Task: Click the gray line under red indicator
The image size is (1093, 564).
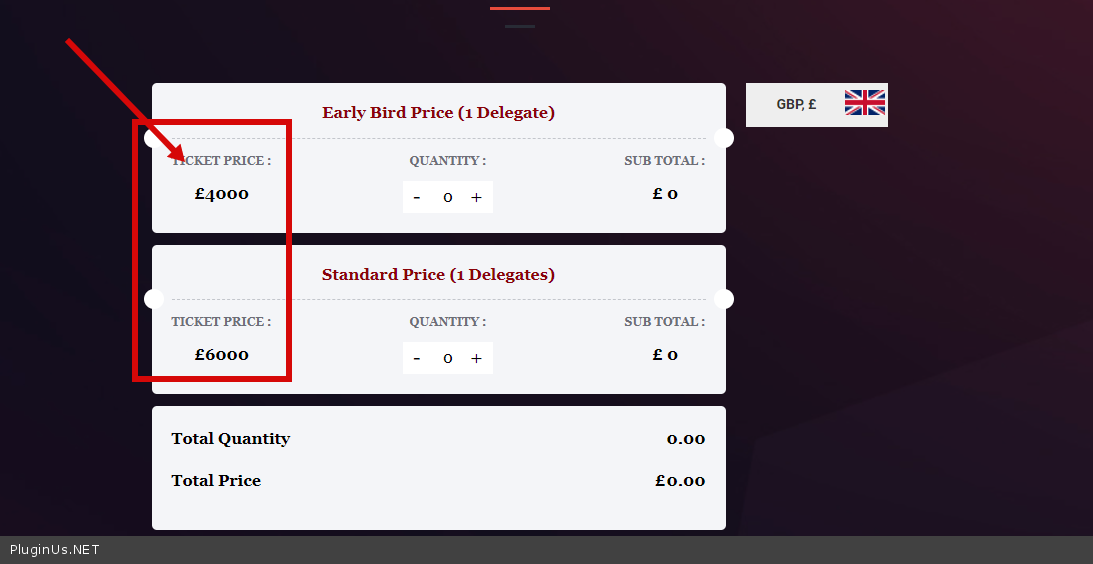Action: tap(519, 26)
